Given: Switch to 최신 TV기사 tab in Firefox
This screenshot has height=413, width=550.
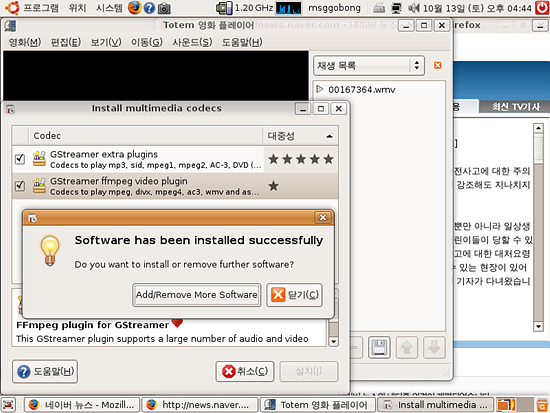Looking at the screenshot, I should click(515, 107).
